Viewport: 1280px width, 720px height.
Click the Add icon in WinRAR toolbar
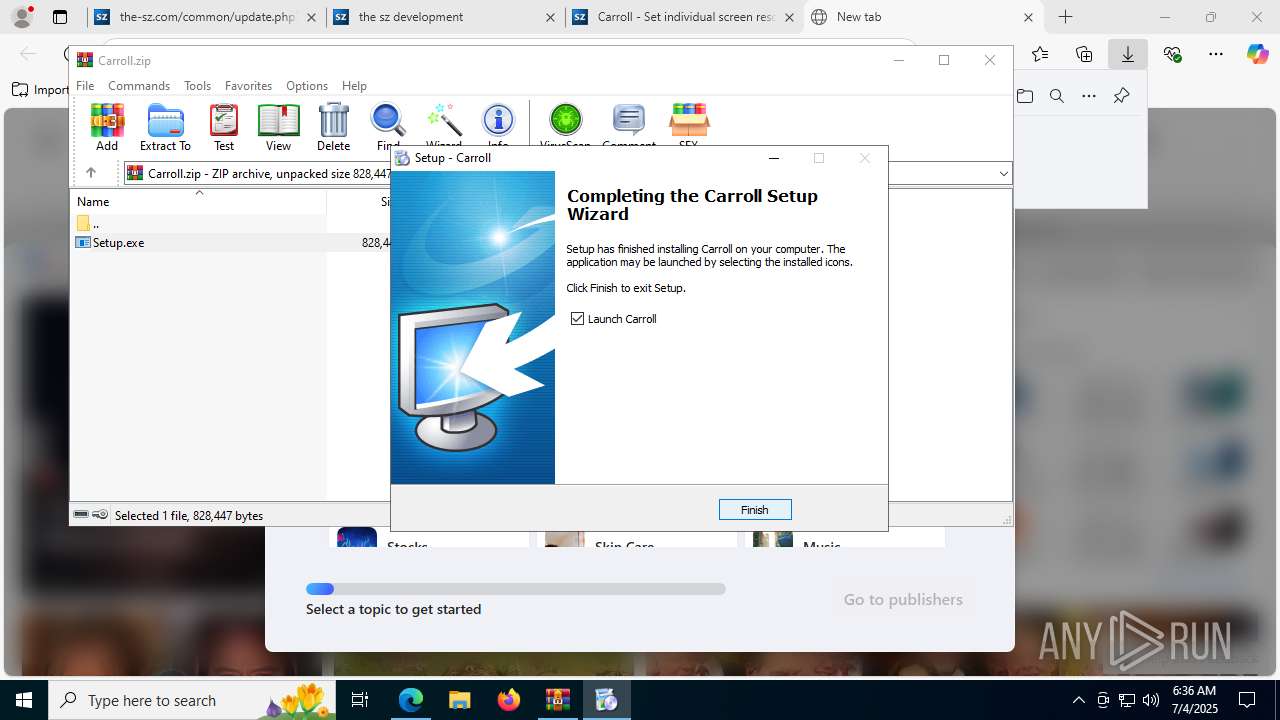pyautogui.click(x=107, y=126)
